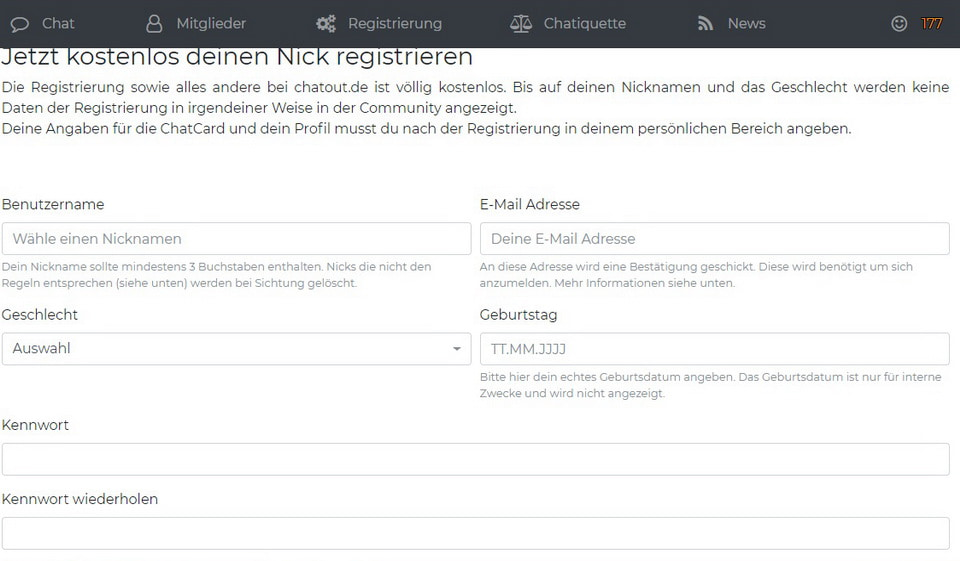The height and width of the screenshot is (561, 960).
Task: Open the Chatiquette rules link
Action: coord(584,23)
